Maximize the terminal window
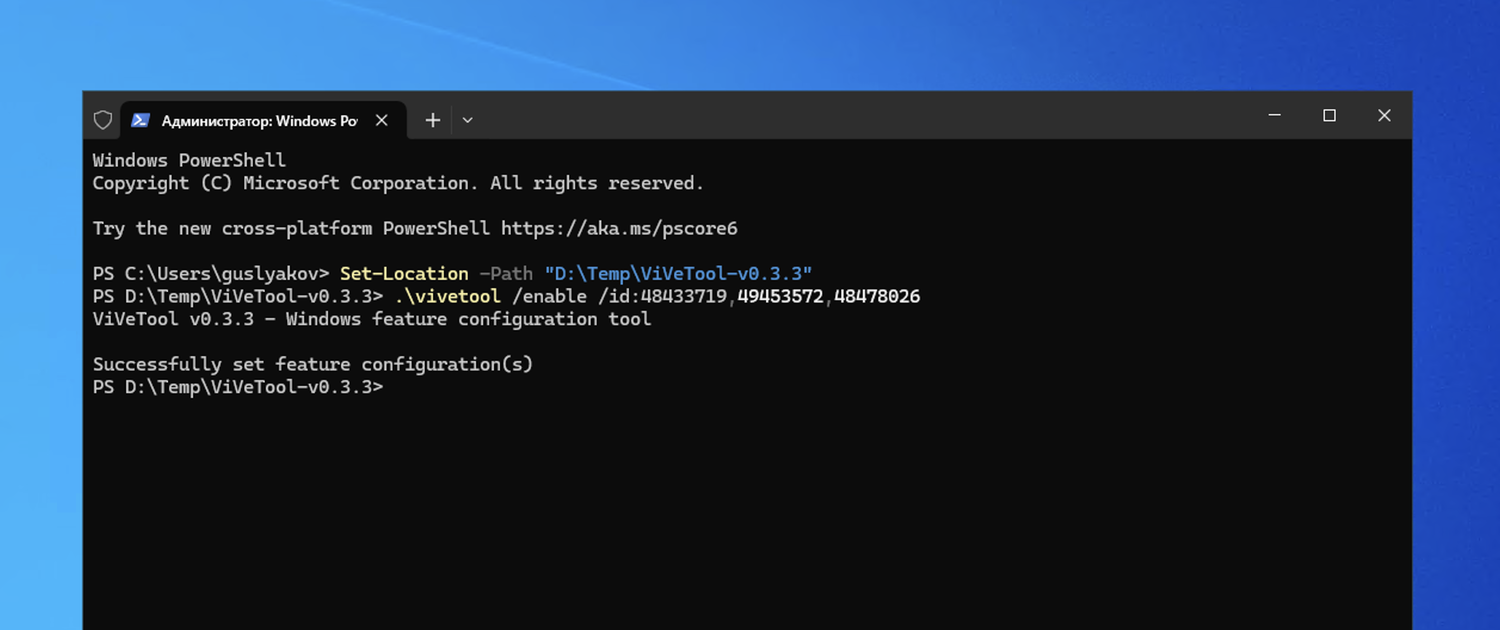The width and height of the screenshot is (1500, 630). pos(1329,116)
